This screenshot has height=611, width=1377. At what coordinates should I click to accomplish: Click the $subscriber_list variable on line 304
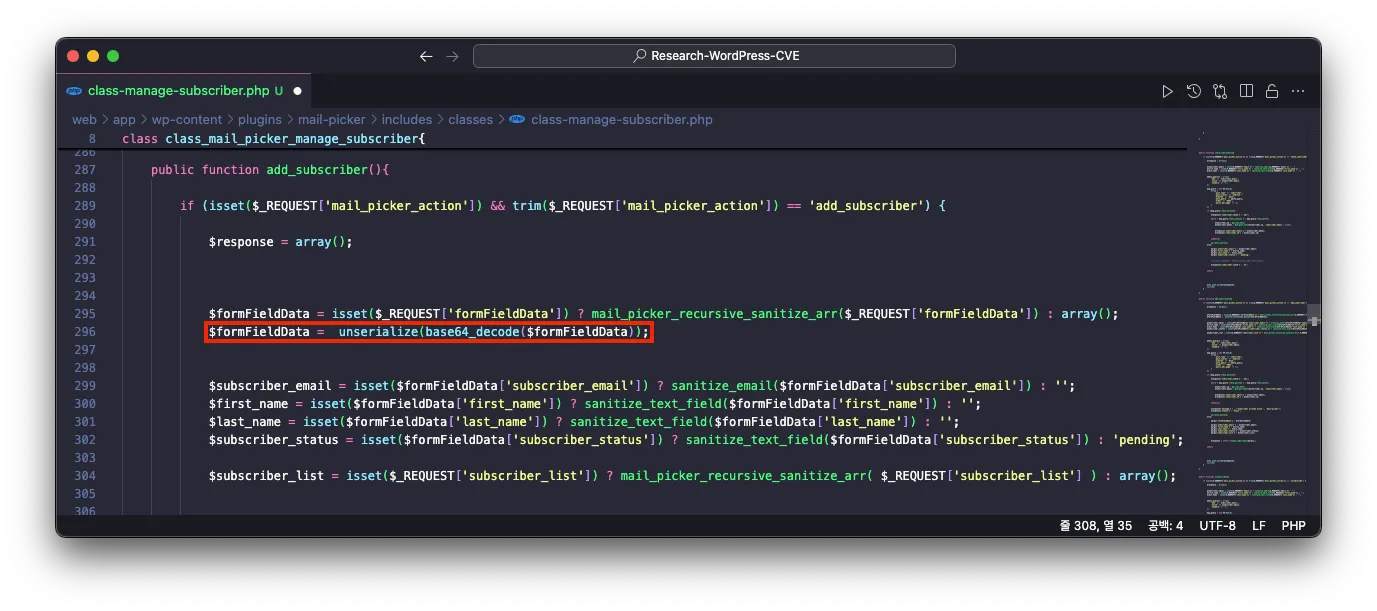(x=266, y=476)
